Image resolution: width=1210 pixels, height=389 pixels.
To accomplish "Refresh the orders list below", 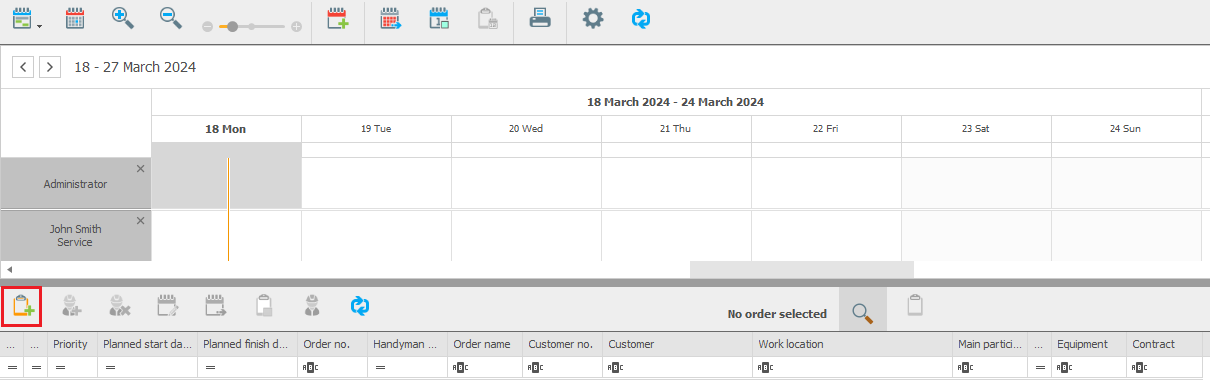I will tap(360, 306).
